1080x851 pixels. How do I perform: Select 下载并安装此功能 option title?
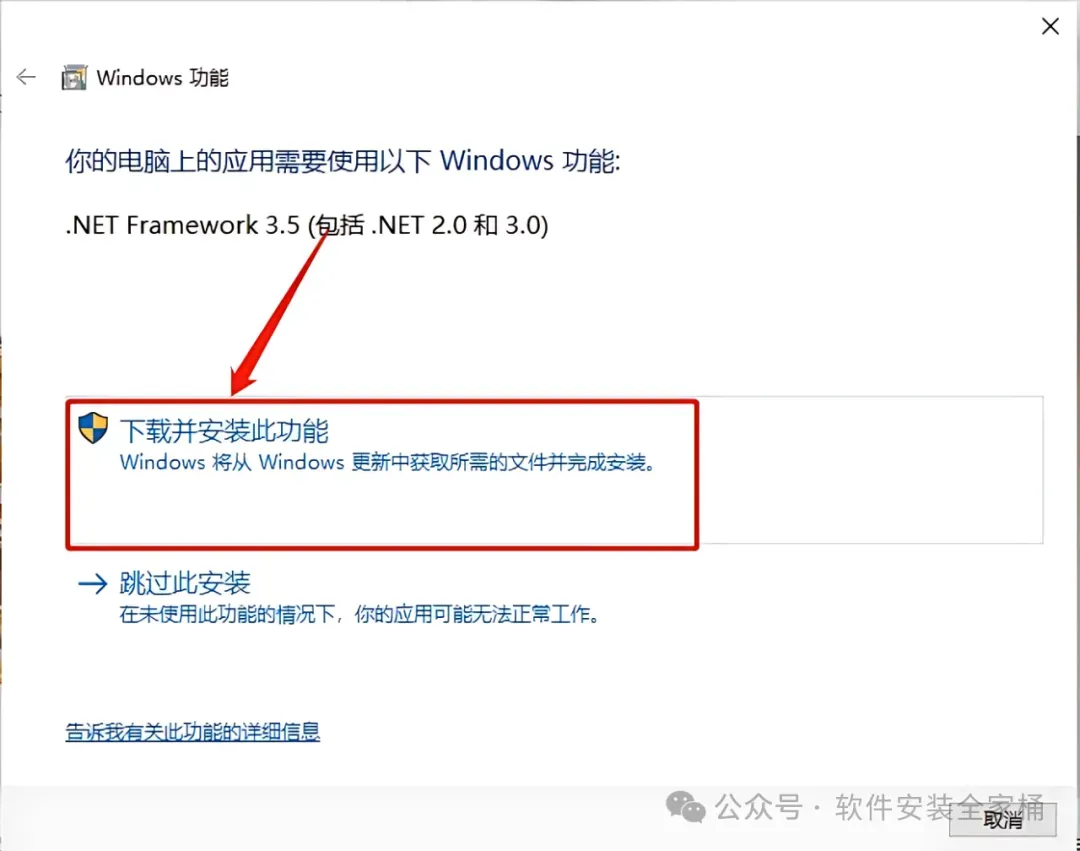point(225,431)
